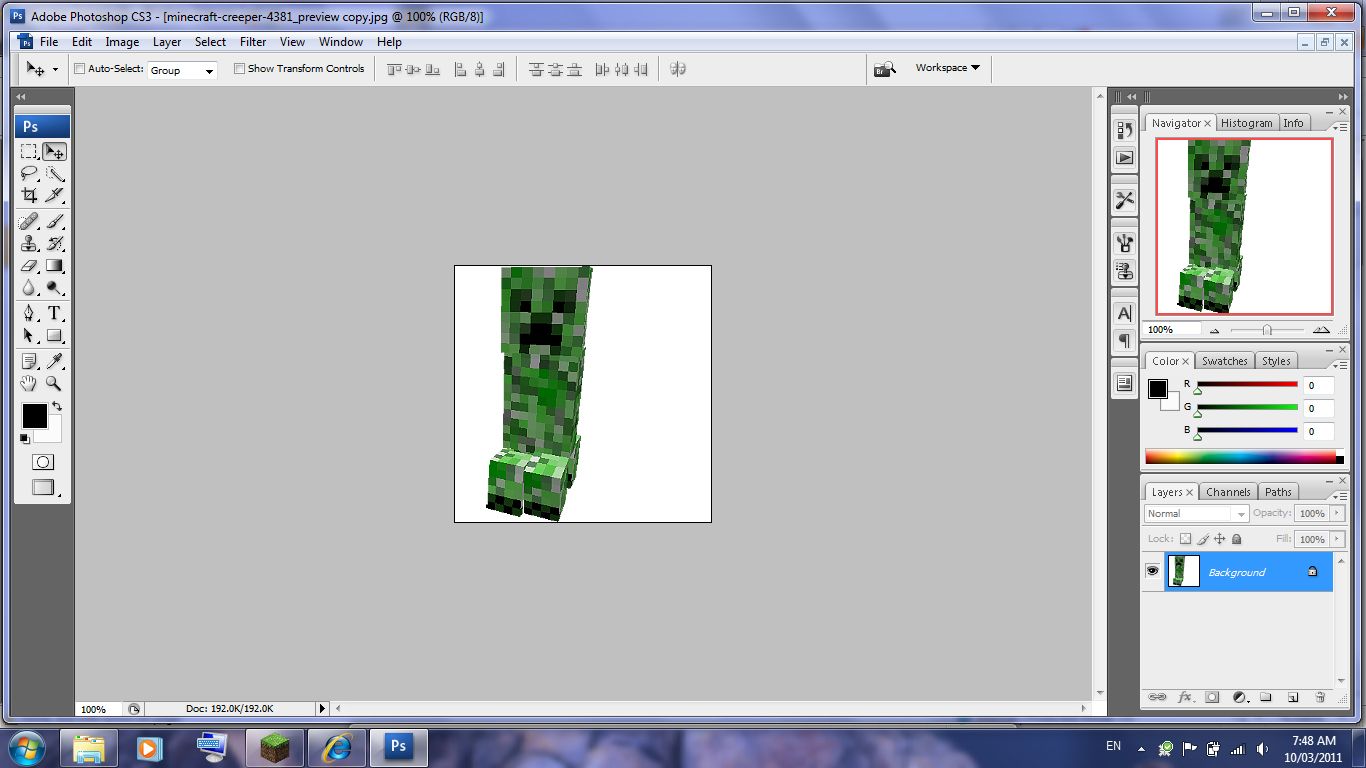Click the Delete layer trash icon
Screen dimensions: 1366x768
[1320, 697]
